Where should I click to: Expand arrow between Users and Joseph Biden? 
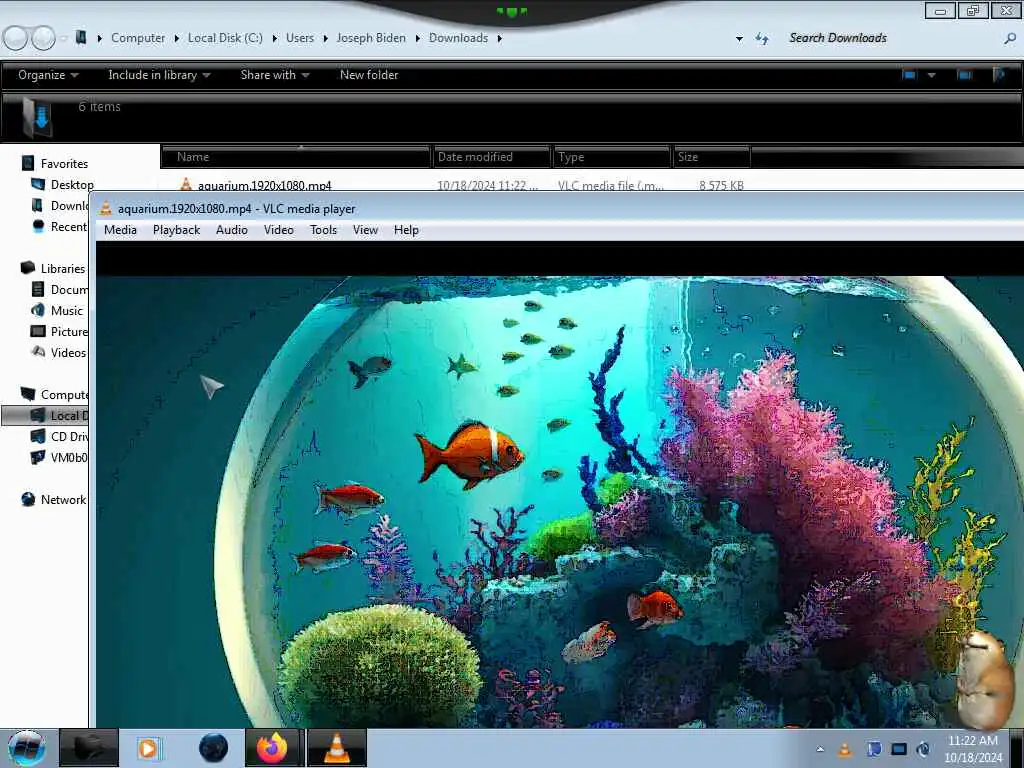pyautogui.click(x=325, y=39)
